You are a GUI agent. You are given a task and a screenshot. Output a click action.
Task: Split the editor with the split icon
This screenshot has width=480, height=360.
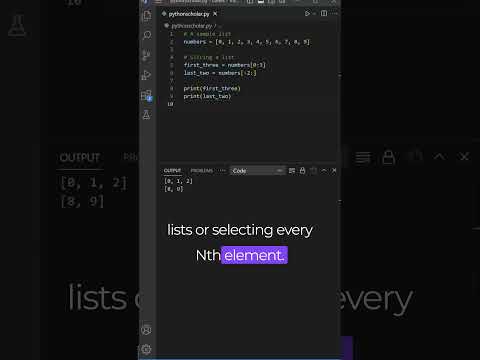[324, 13]
